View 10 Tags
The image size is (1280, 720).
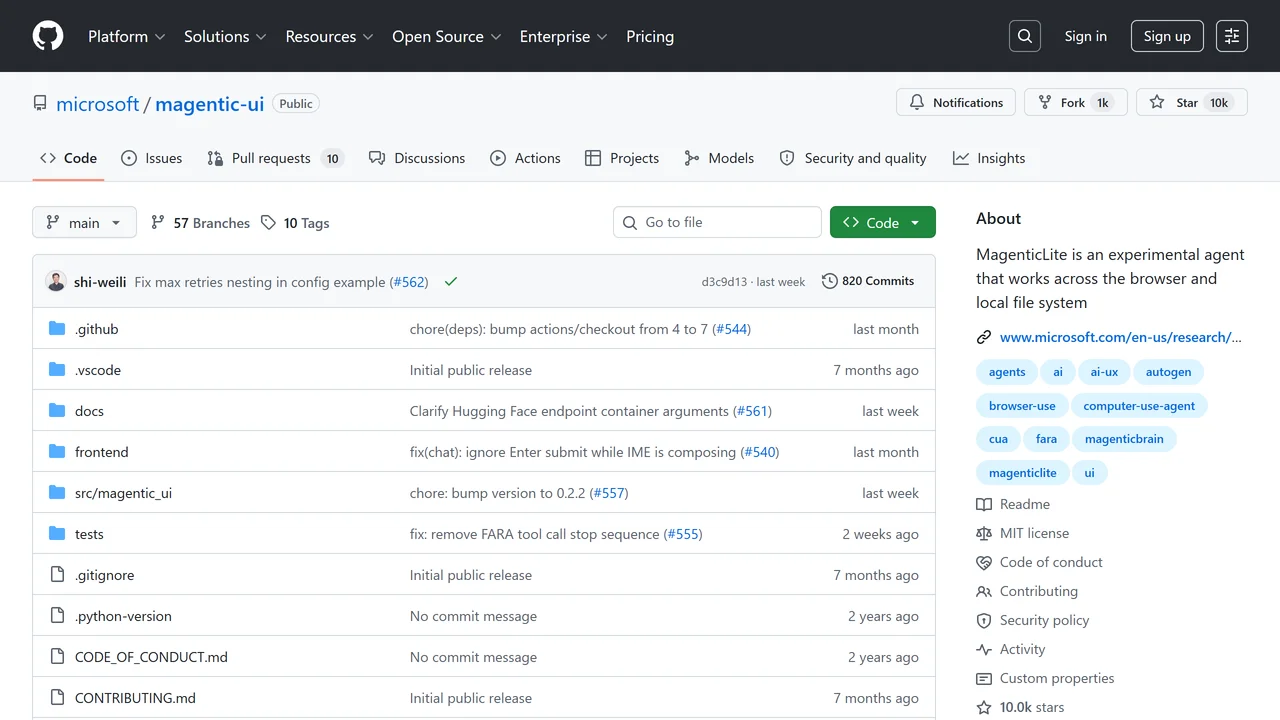coord(295,223)
